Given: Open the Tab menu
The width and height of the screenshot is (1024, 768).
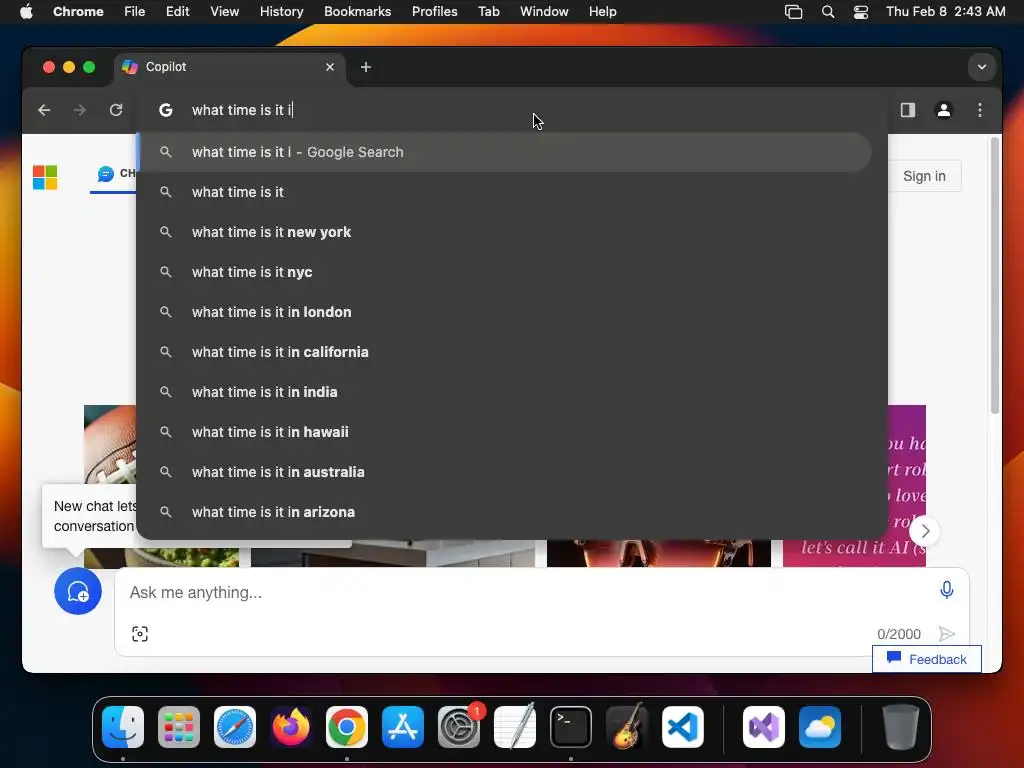Looking at the screenshot, I should pyautogui.click(x=488, y=12).
